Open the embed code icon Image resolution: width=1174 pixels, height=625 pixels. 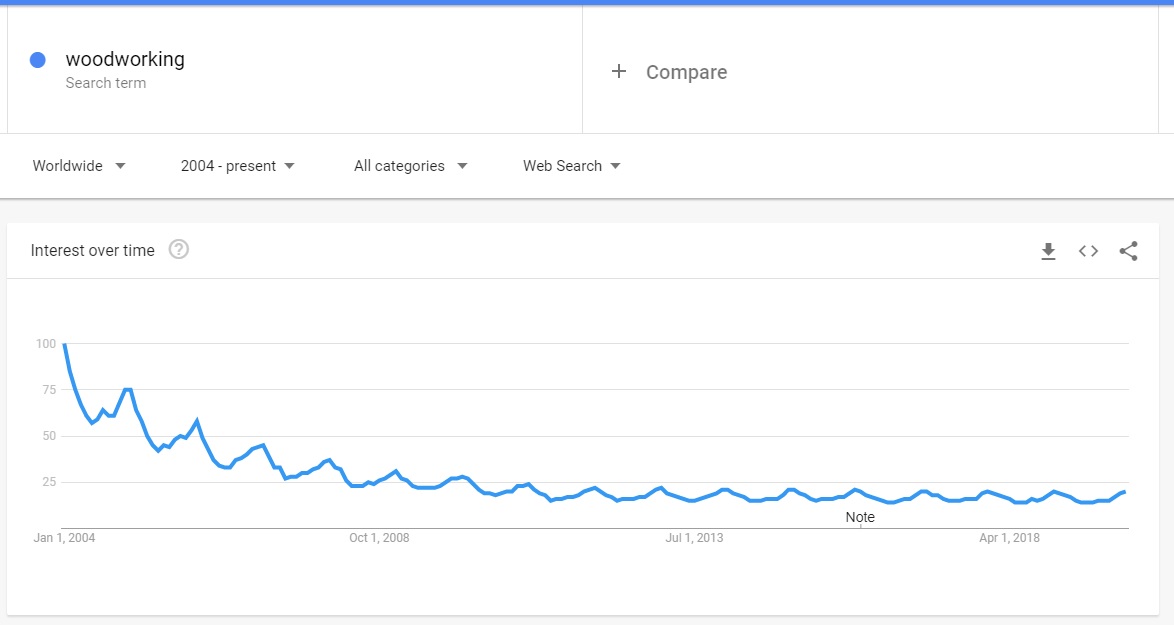(1088, 251)
